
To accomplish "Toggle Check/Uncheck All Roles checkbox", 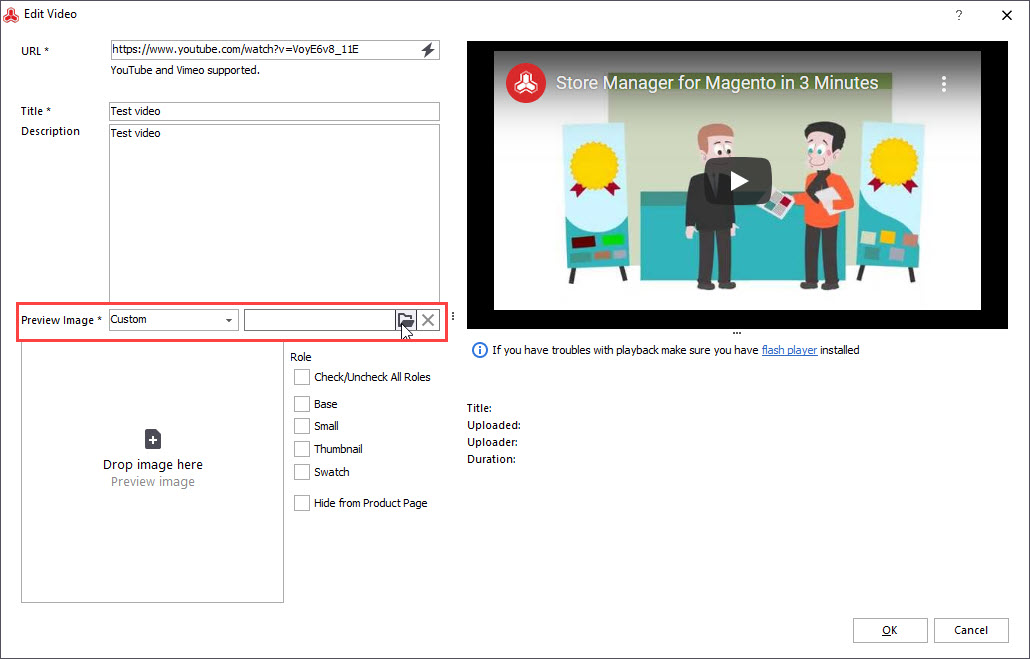I will 302,377.
